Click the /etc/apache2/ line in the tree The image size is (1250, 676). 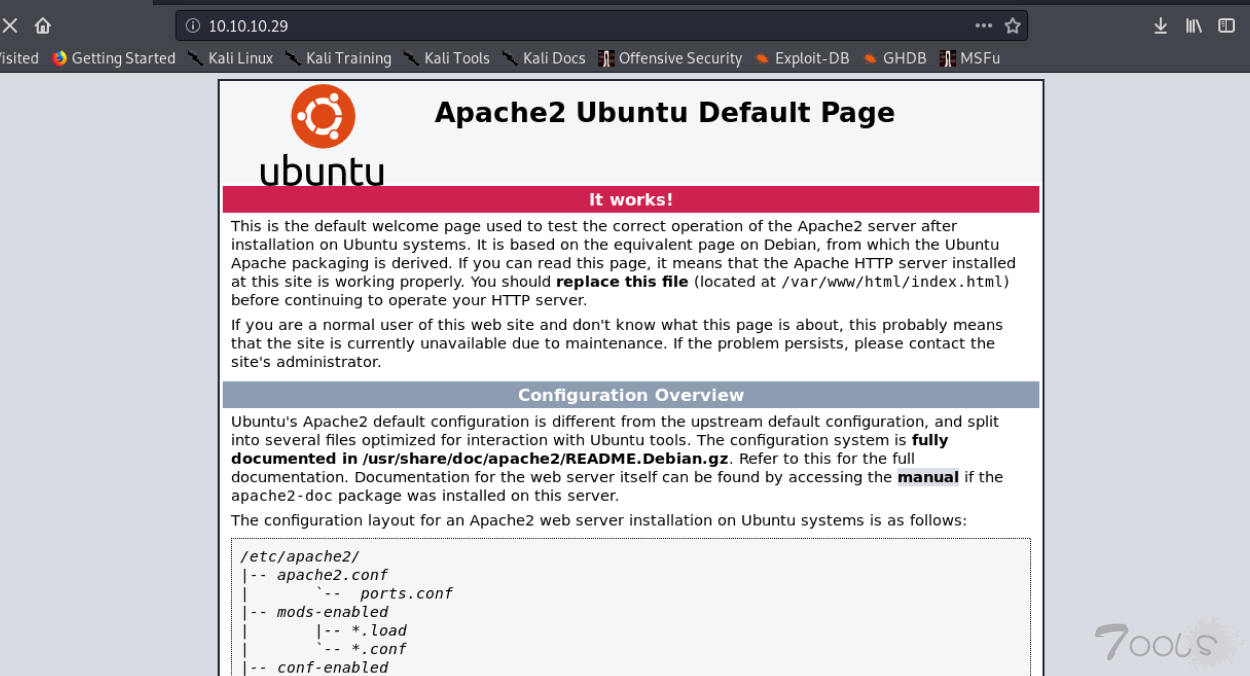[299, 557]
